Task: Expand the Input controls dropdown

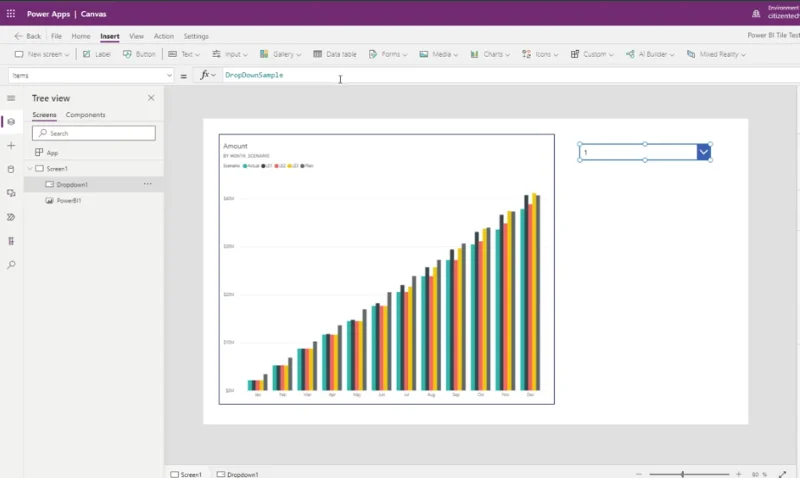Action: click(230, 54)
